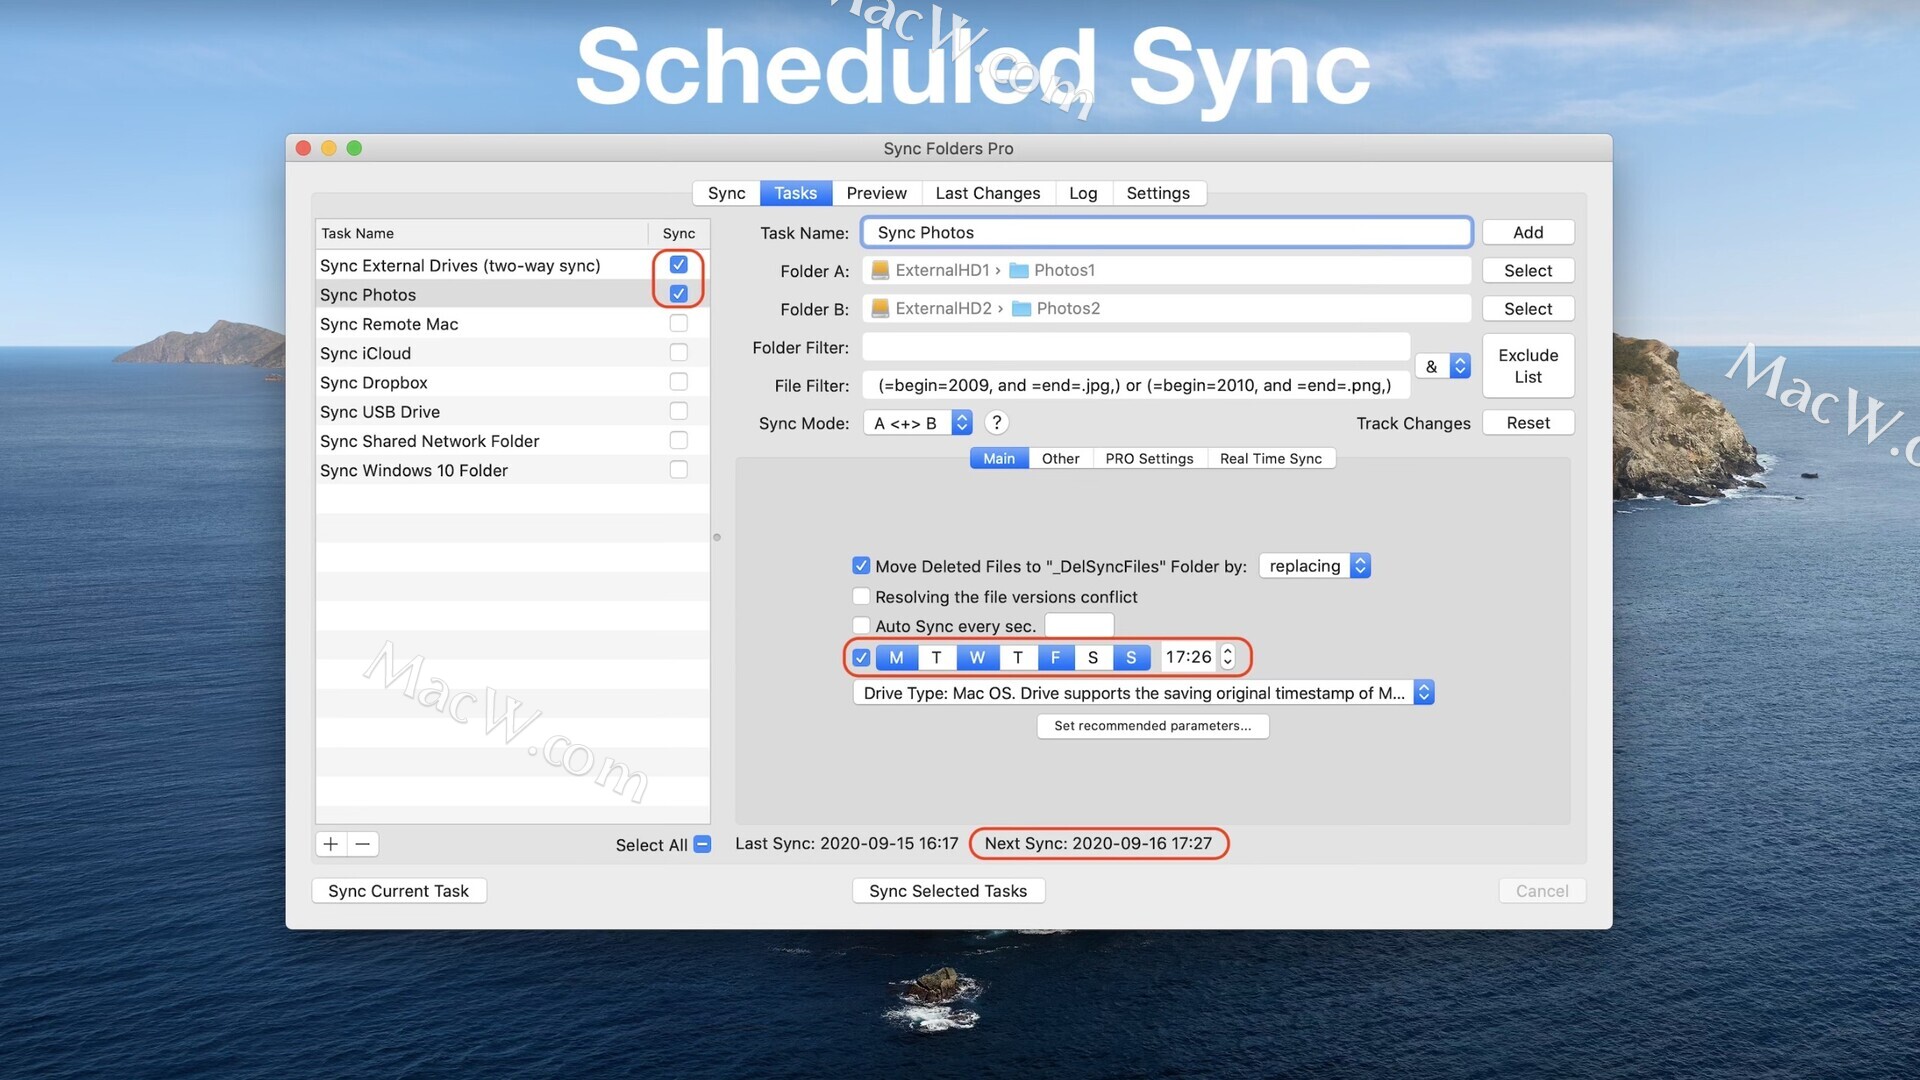Image resolution: width=1920 pixels, height=1080 pixels.
Task: Enable Resolving the file versions conflict
Action: (x=861, y=596)
